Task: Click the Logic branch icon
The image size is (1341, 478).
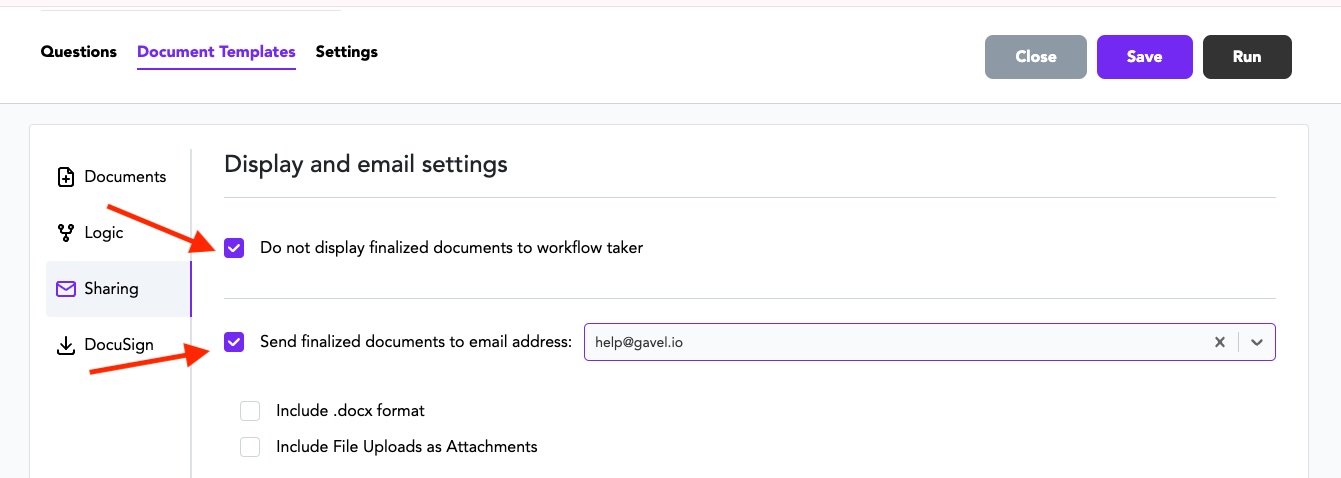Action: [66, 233]
